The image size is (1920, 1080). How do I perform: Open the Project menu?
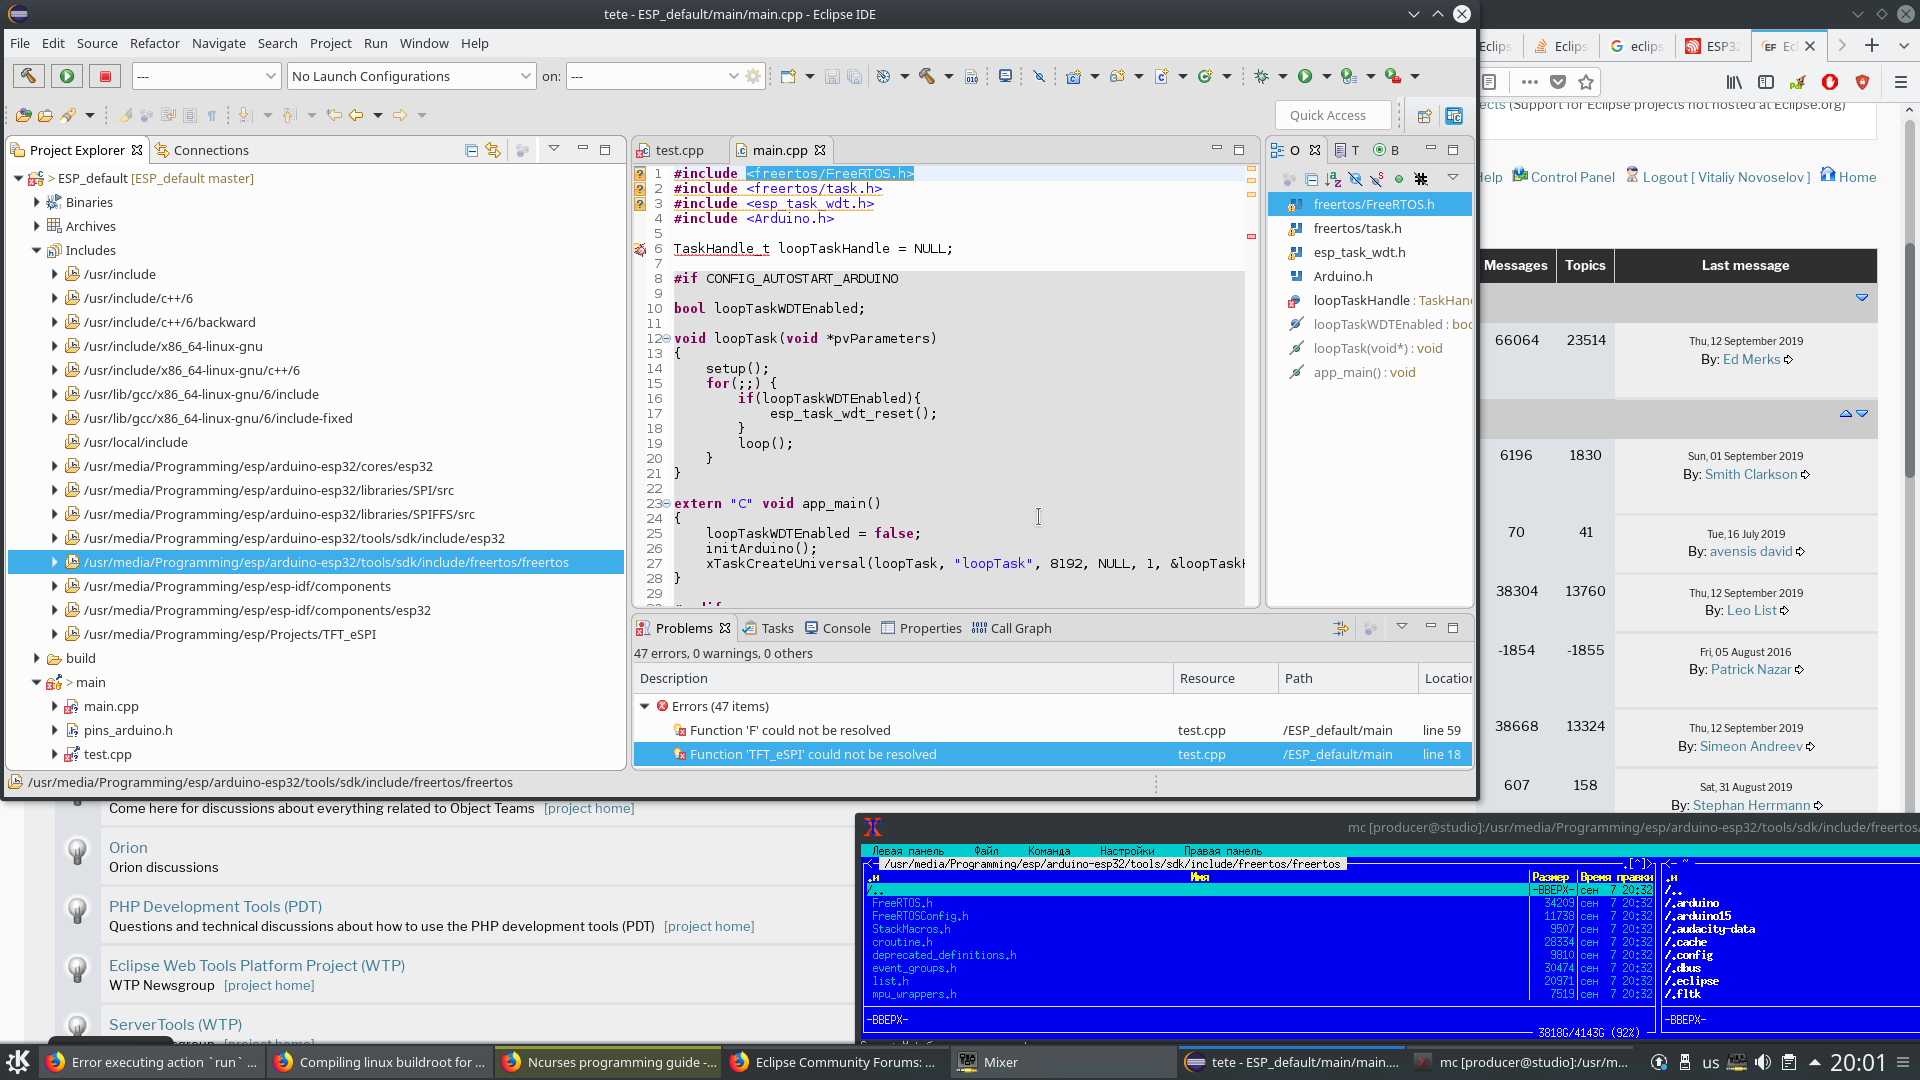tap(331, 43)
